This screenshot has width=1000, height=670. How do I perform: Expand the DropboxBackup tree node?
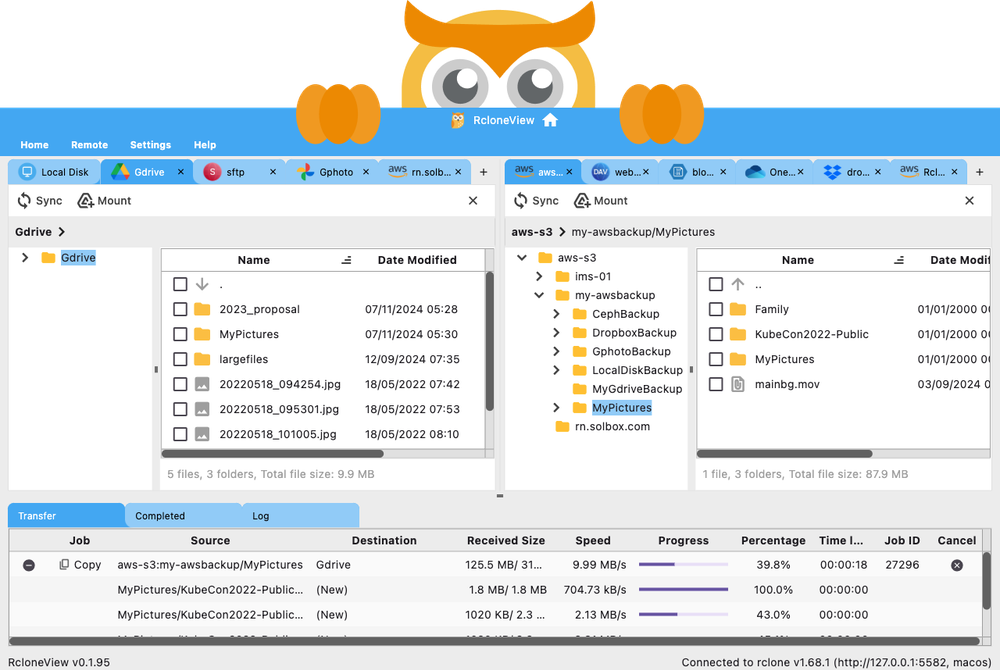pyautogui.click(x=556, y=333)
